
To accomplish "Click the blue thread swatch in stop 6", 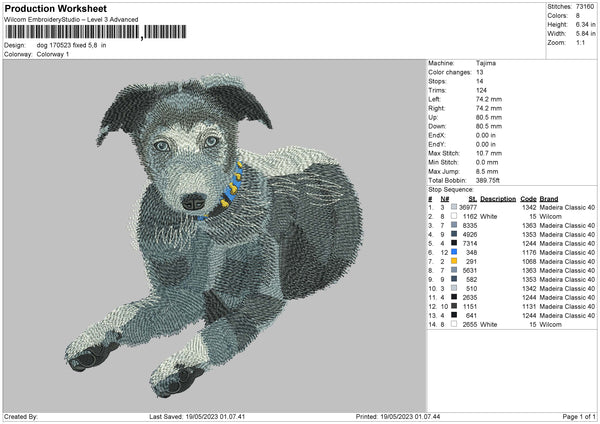I will [455, 252].
